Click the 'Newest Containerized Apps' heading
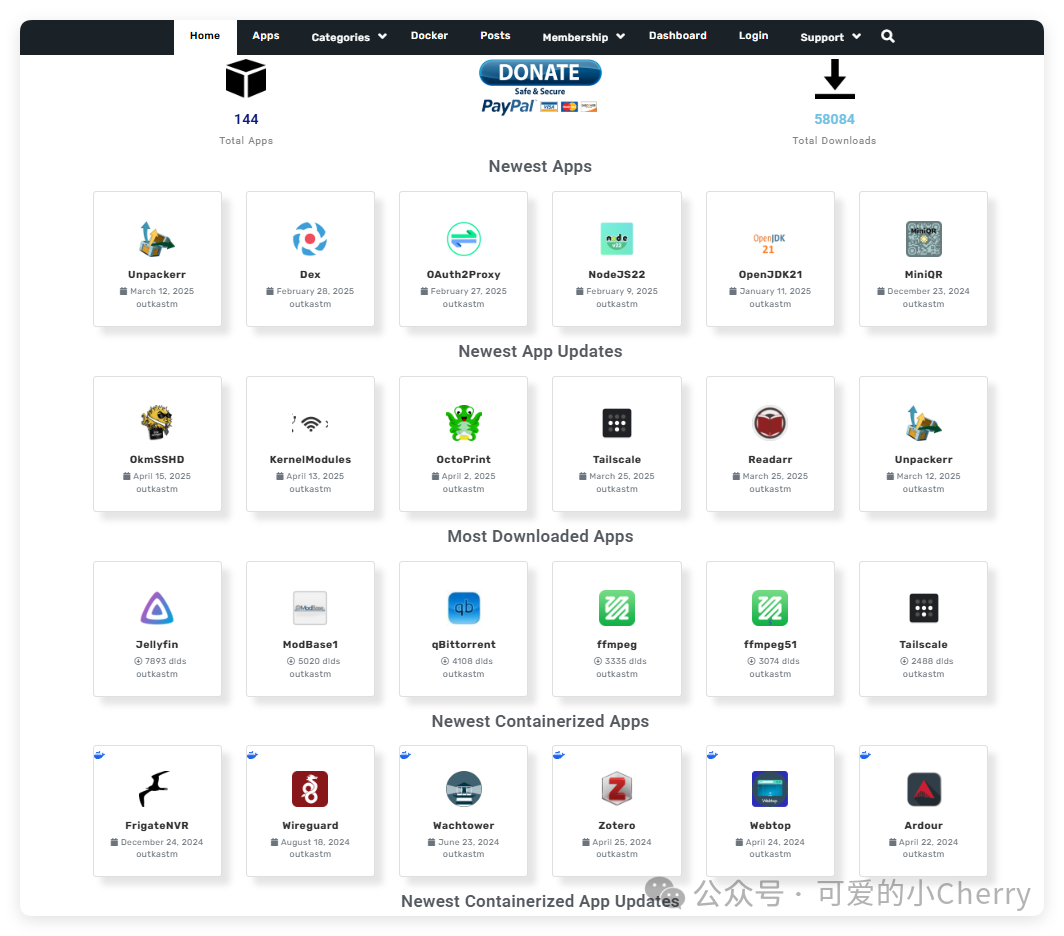 540,721
